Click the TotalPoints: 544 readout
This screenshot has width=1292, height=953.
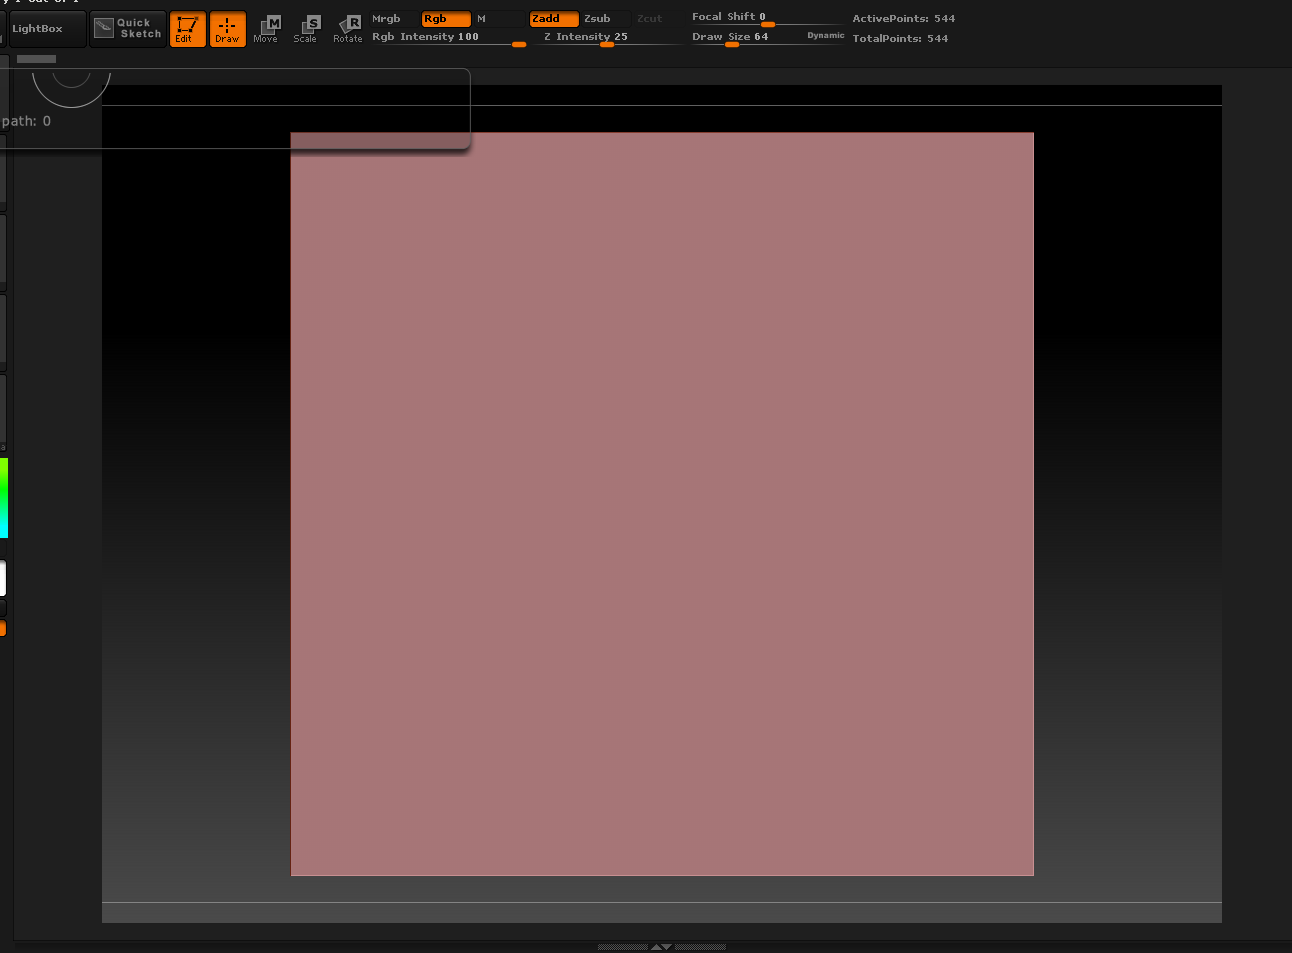(x=900, y=39)
